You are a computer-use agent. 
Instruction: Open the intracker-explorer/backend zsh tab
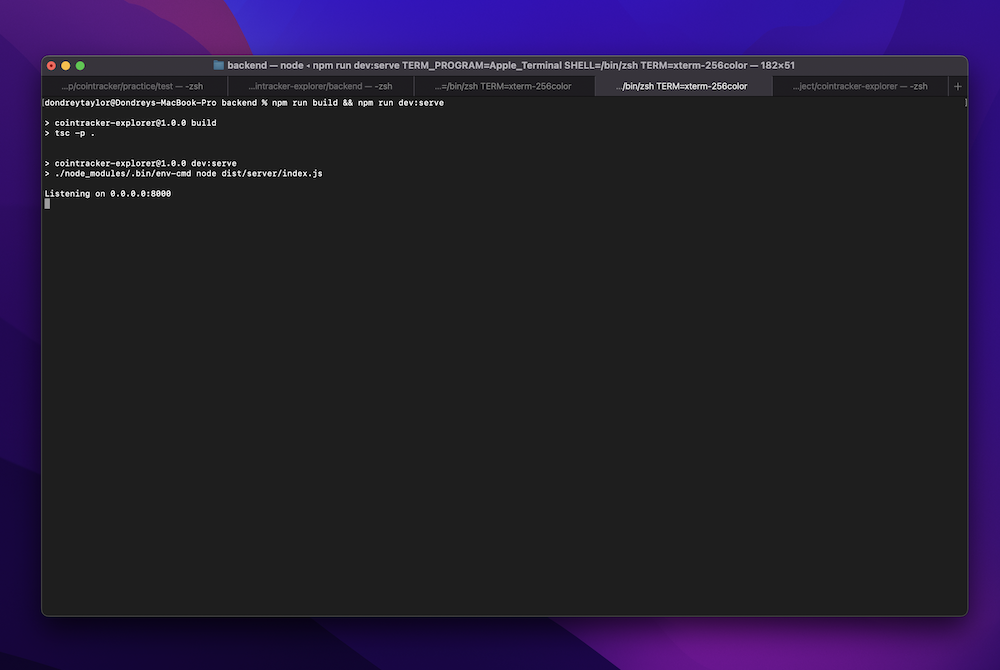[320, 86]
